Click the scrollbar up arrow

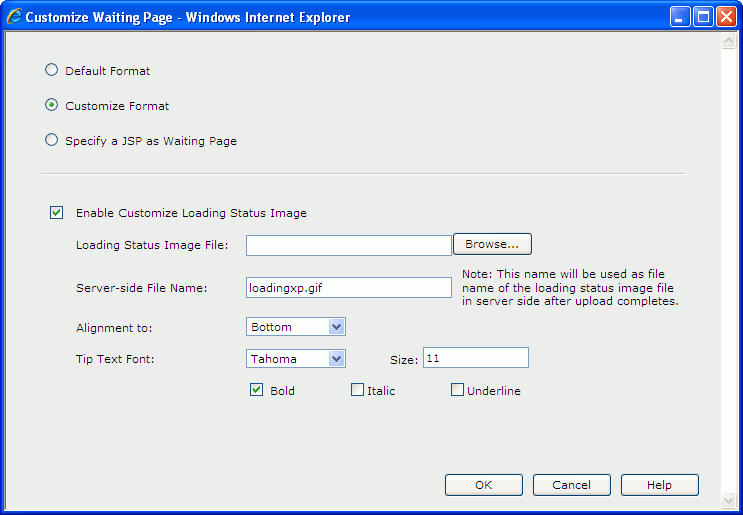click(x=728, y=41)
